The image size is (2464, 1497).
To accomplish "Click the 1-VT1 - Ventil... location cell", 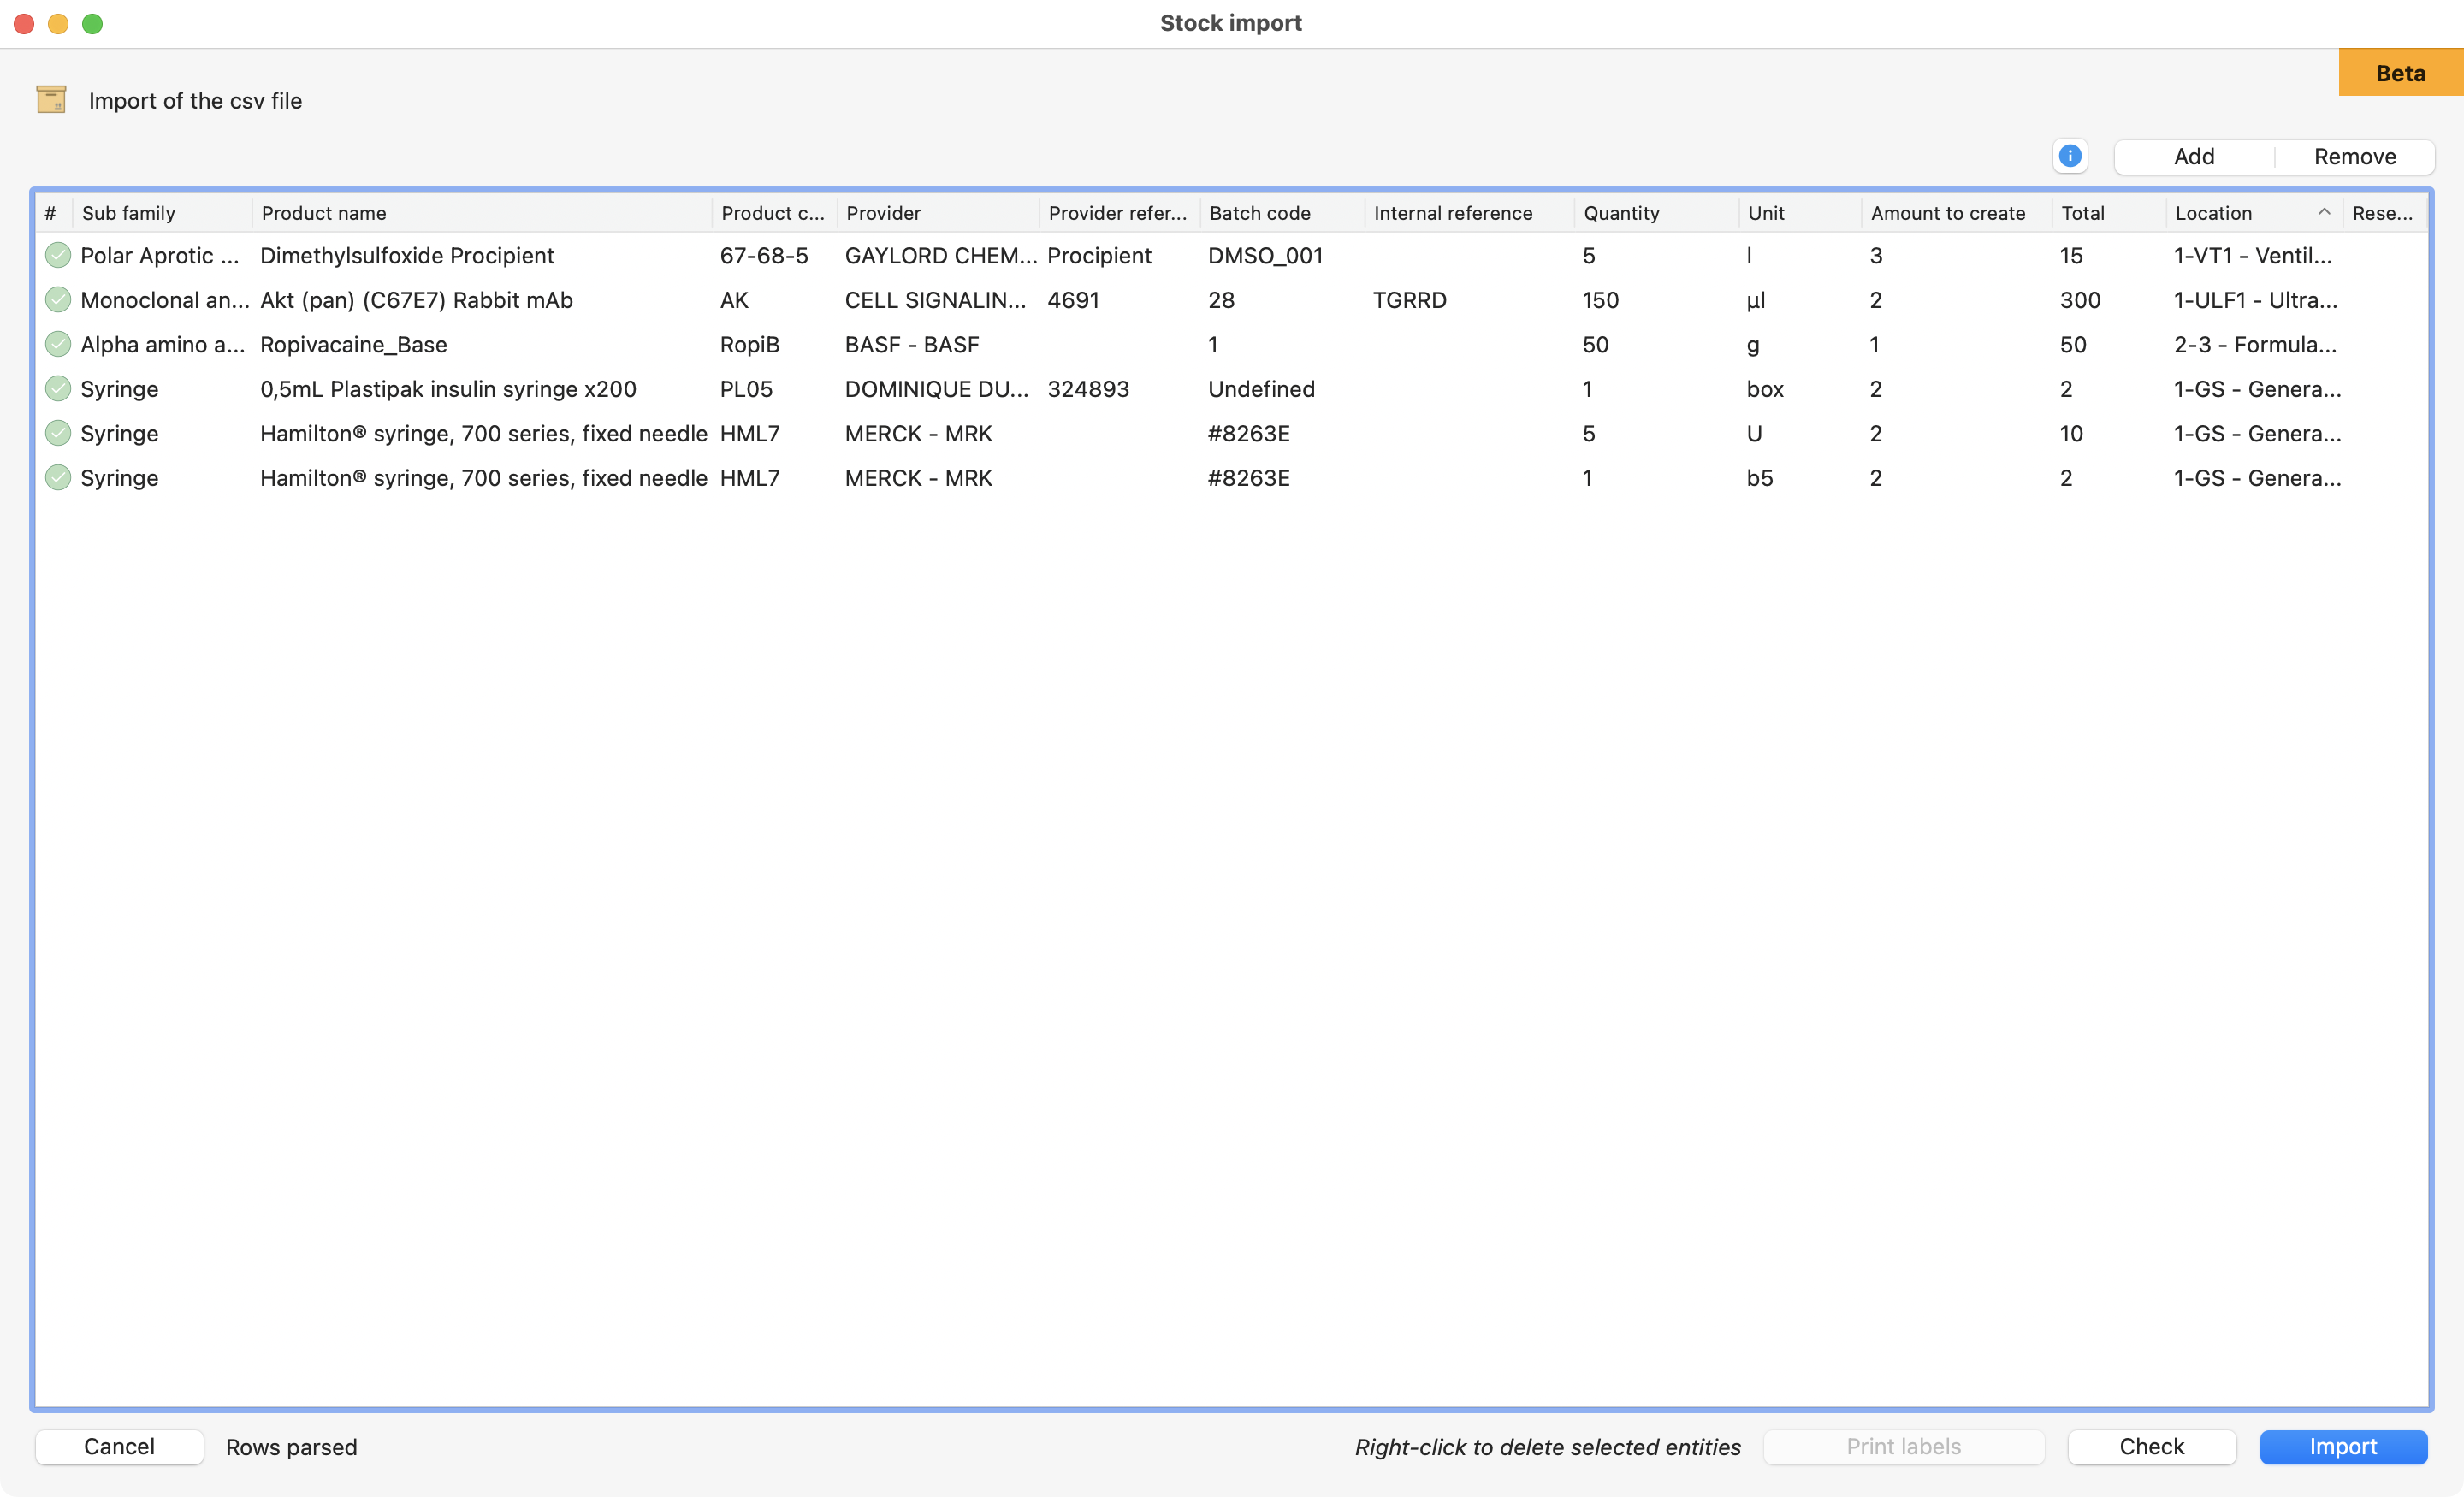I will [x=2253, y=256].
